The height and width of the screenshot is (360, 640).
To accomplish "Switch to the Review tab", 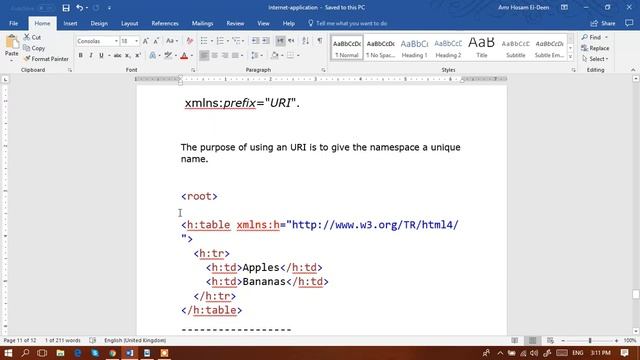I will coord(235,23).
